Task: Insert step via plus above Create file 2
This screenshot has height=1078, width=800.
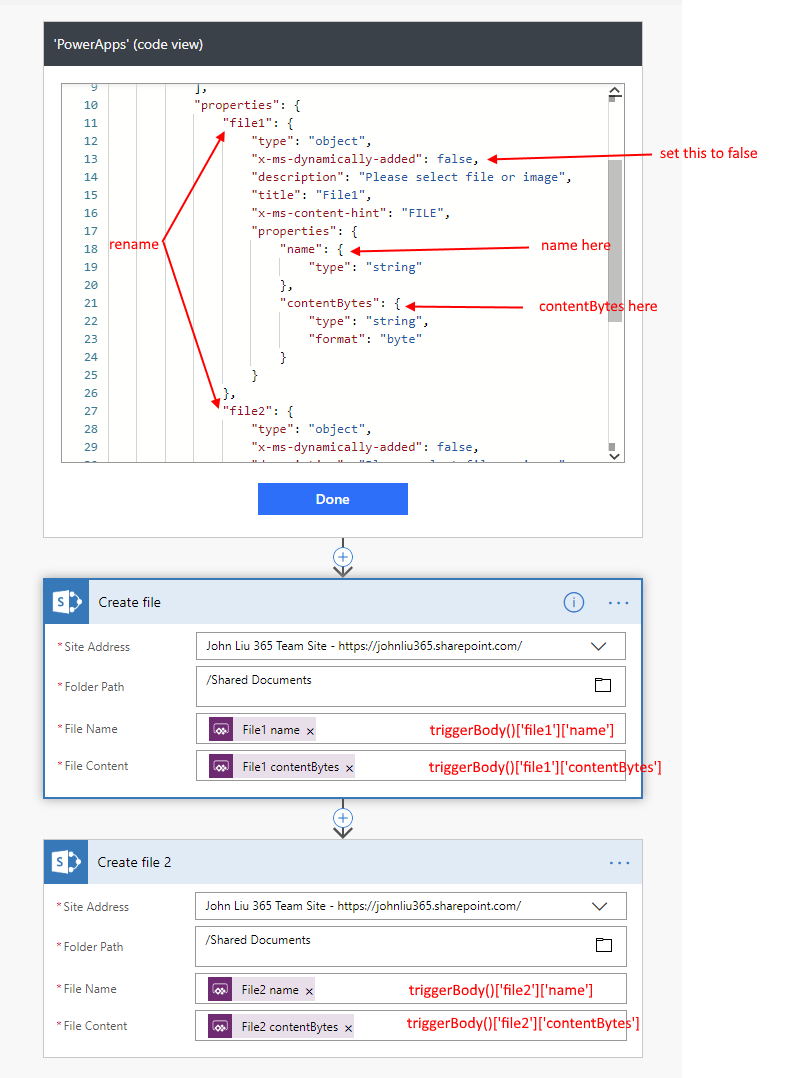Action: pos(343,818)
